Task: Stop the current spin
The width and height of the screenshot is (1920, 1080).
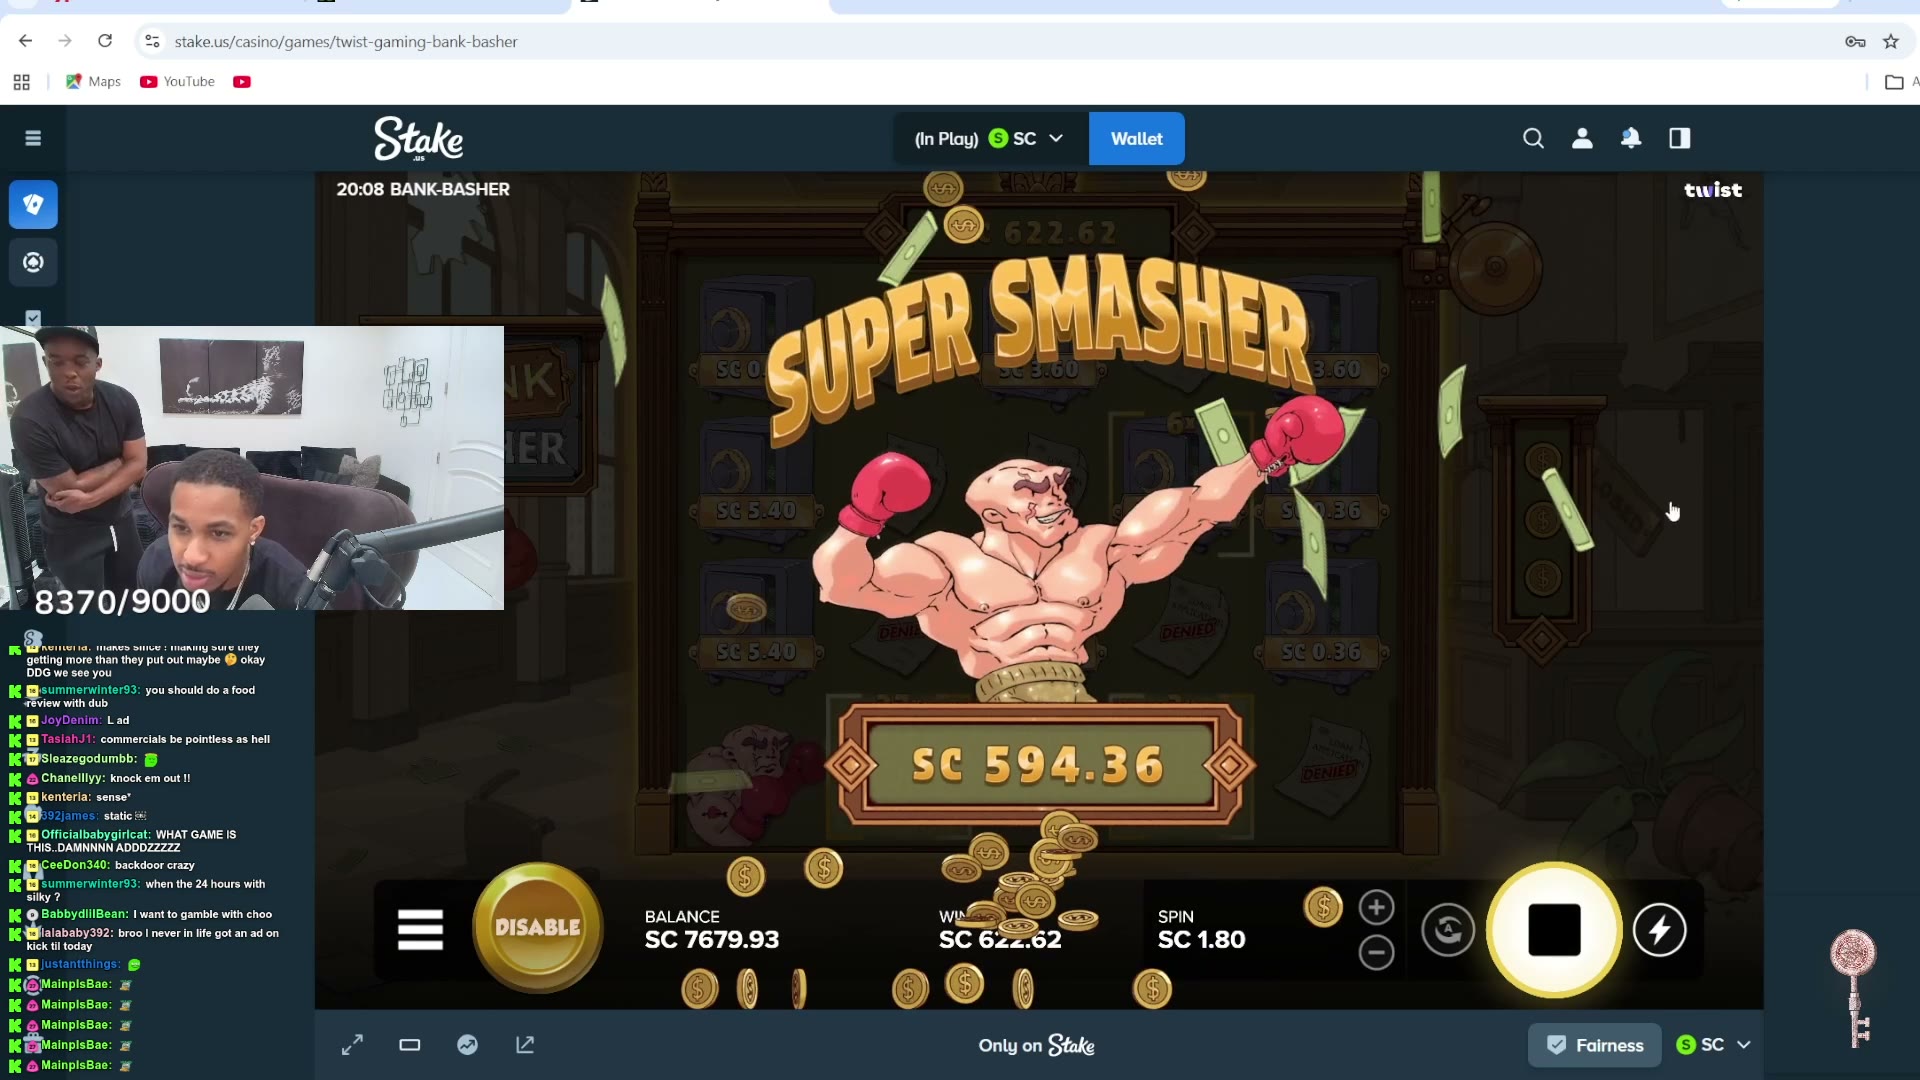Action: (1554, 930)
